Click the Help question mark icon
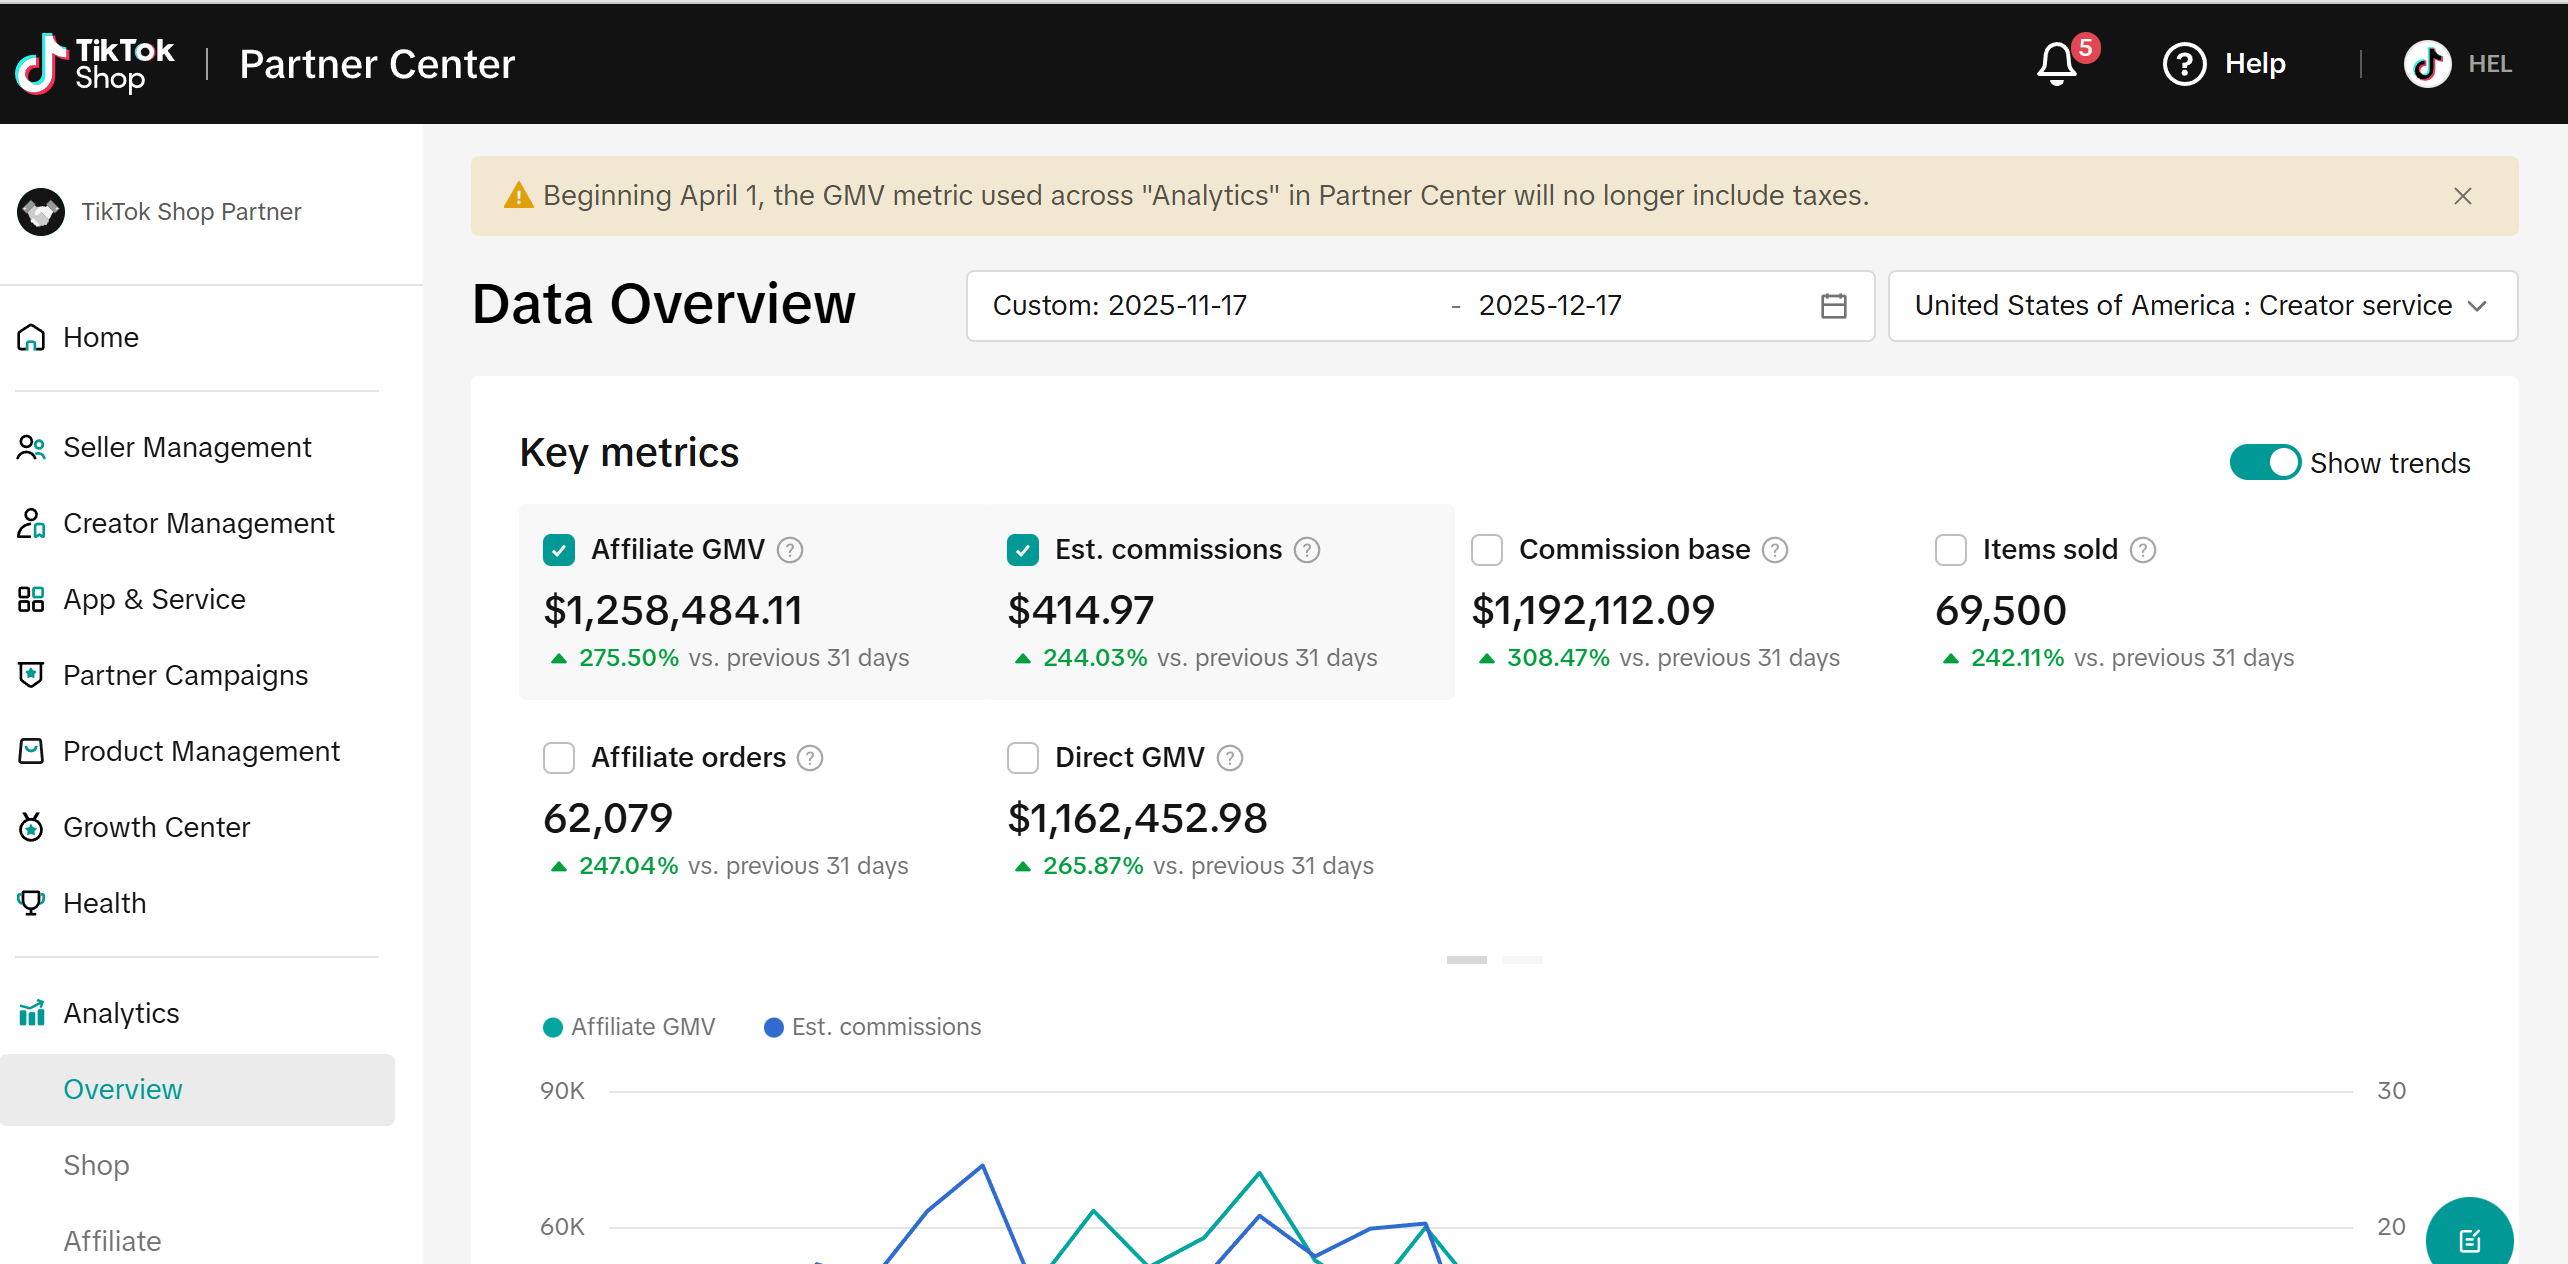This screenshot has height=1264, width=2568. (x=2184, y=64)
